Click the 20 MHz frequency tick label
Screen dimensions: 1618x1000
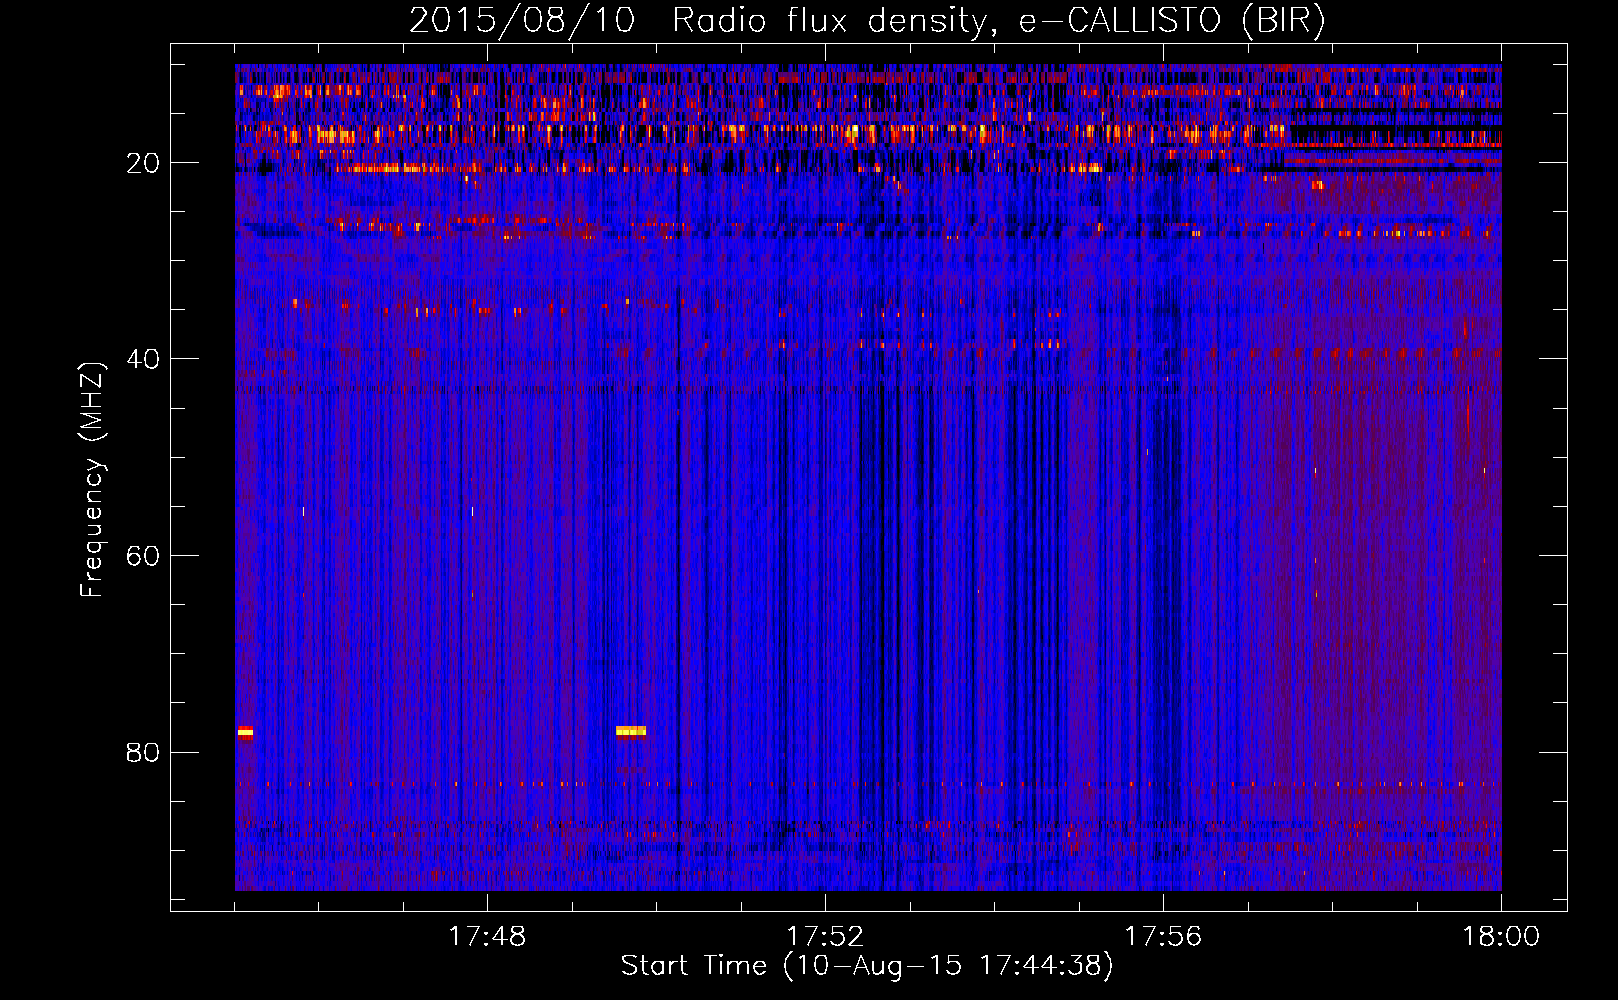[x=143, y=163]
